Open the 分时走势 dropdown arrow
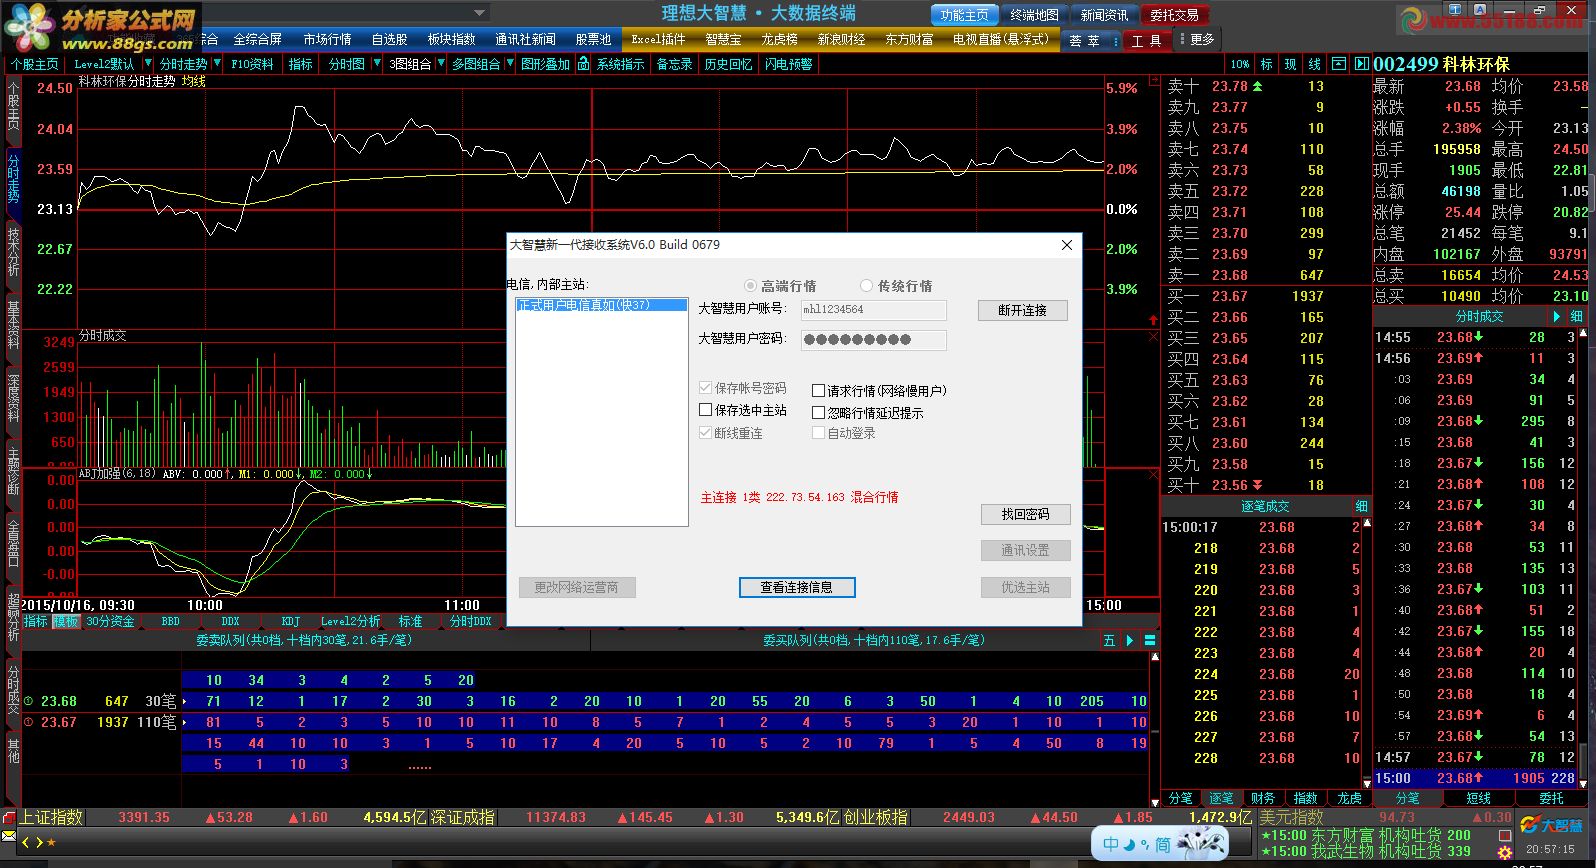Viewport: 1596px width, 868px height. [215, 64]
